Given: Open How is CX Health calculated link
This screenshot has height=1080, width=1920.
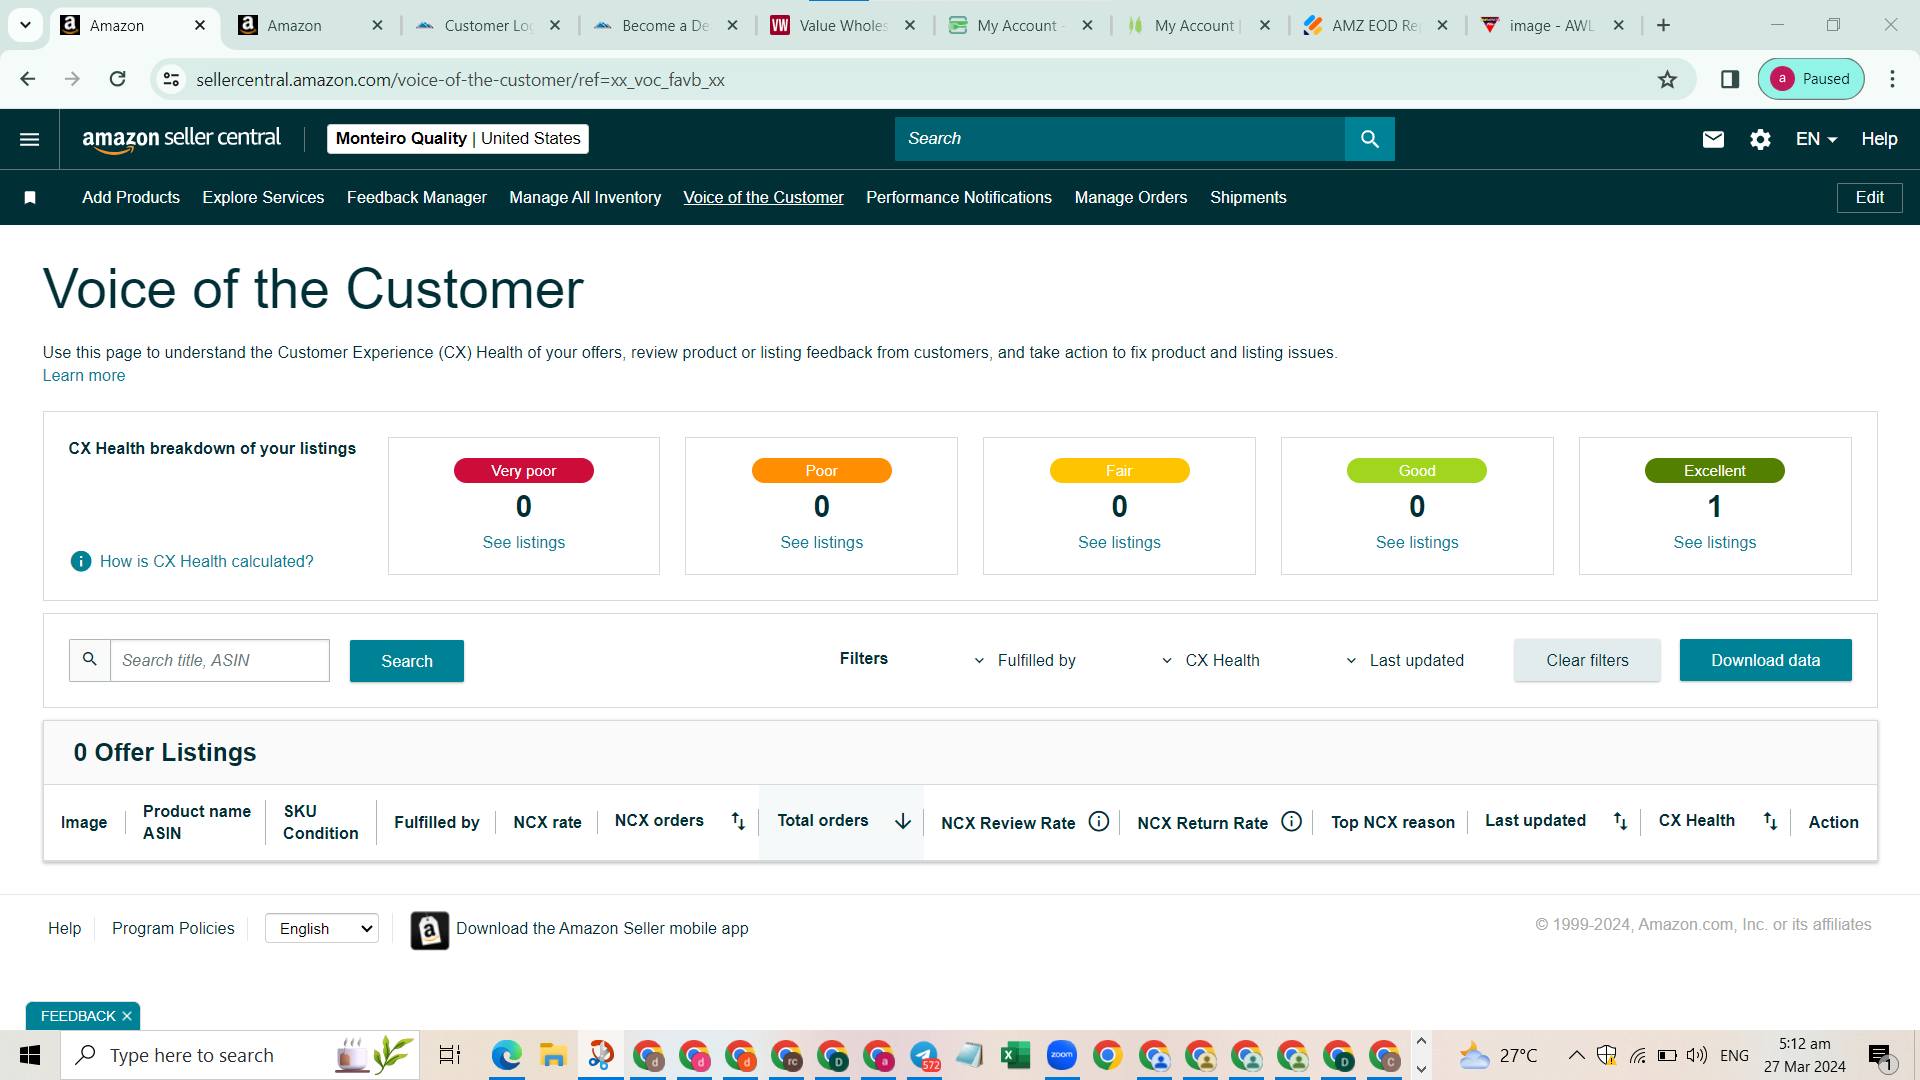Looking at the screenshot, I should tap(207, 562).
